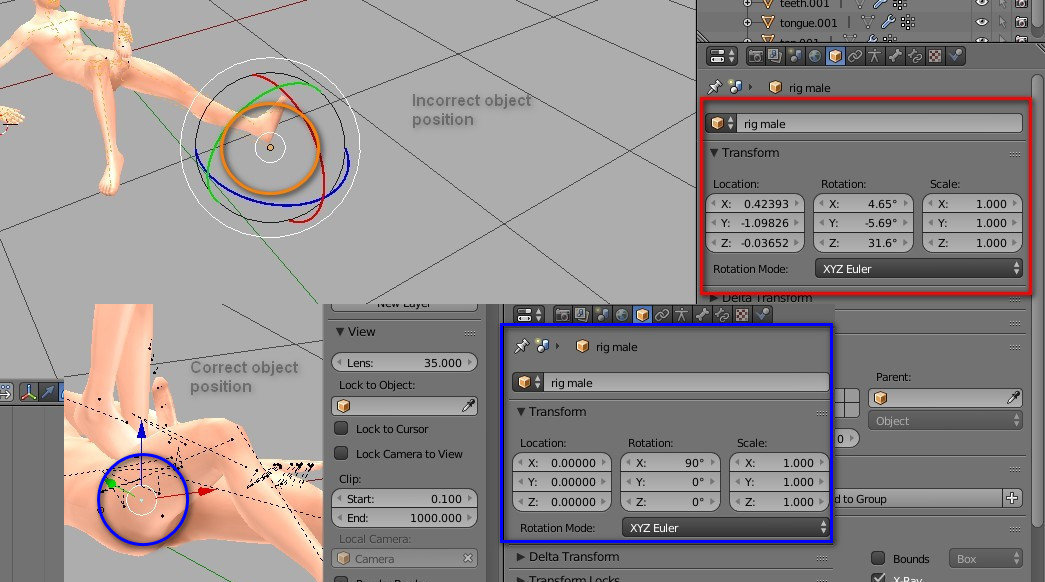Open Texture checker tab beside the View panel

[x=742, y=315]
